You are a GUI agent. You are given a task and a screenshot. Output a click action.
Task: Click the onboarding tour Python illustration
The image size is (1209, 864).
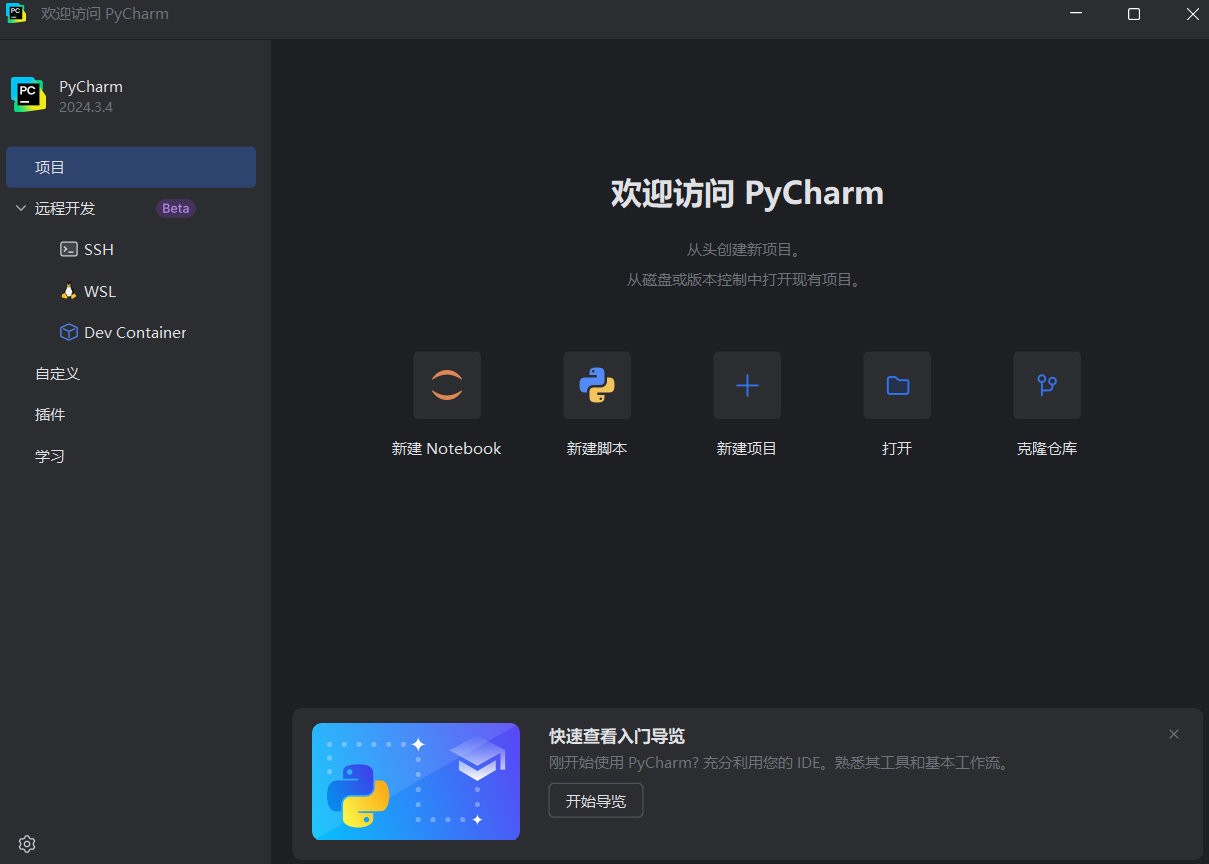click(x=416, y=781)
